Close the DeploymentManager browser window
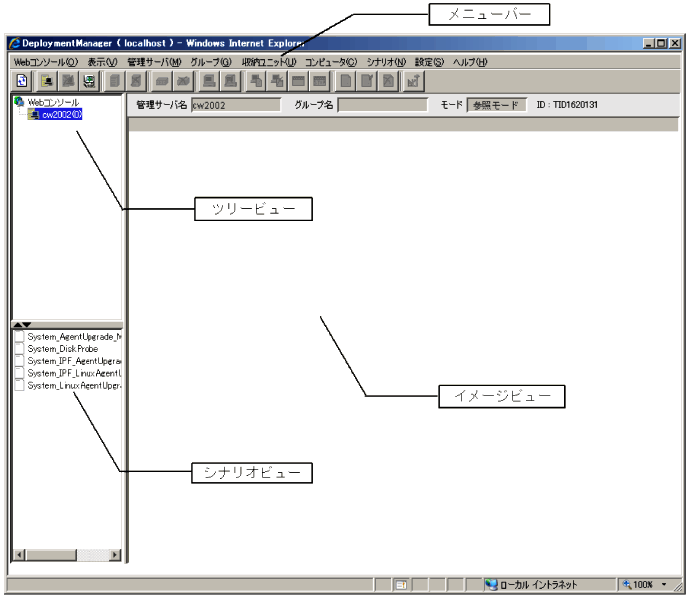688x597 pixels. tap(675, 43)
